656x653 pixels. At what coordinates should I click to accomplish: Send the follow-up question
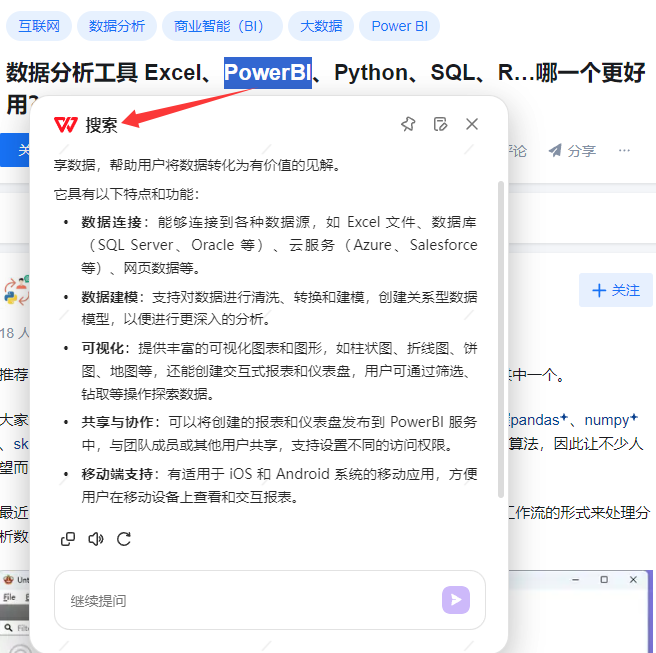456,600
